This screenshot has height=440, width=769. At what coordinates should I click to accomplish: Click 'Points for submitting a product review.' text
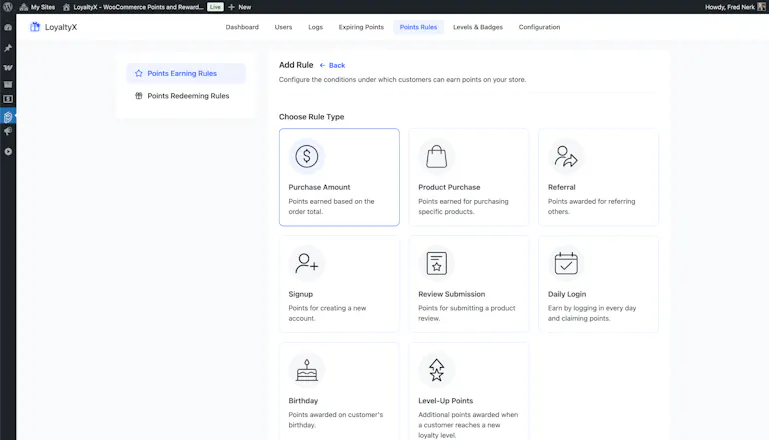click(467, 313)
